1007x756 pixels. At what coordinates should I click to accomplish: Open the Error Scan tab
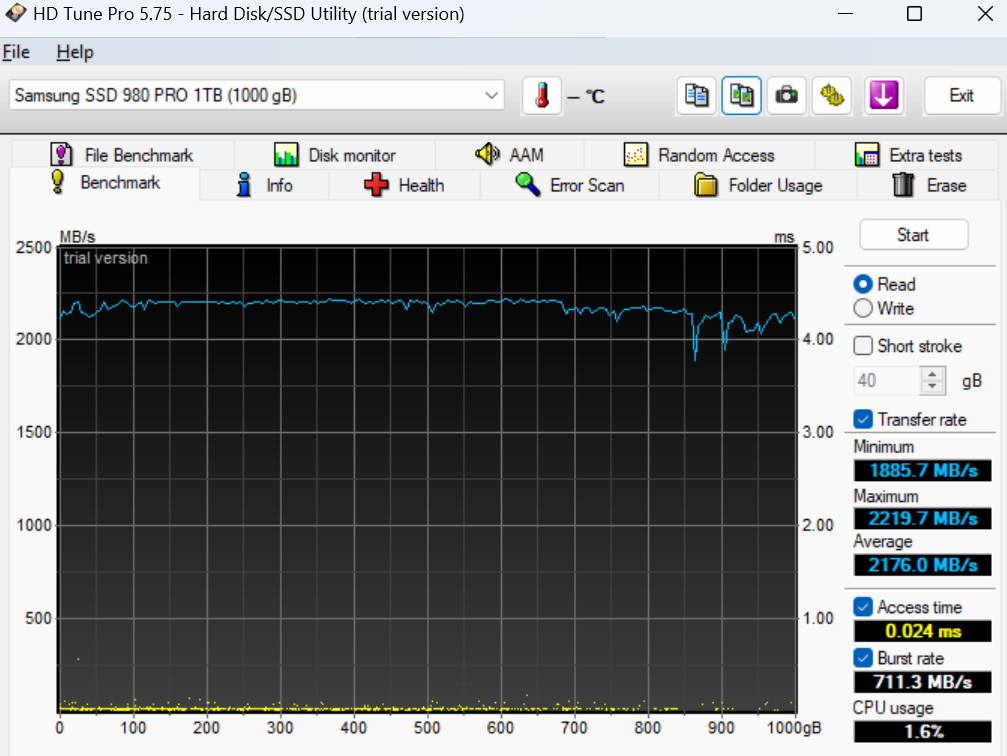(x=570, y=185)
